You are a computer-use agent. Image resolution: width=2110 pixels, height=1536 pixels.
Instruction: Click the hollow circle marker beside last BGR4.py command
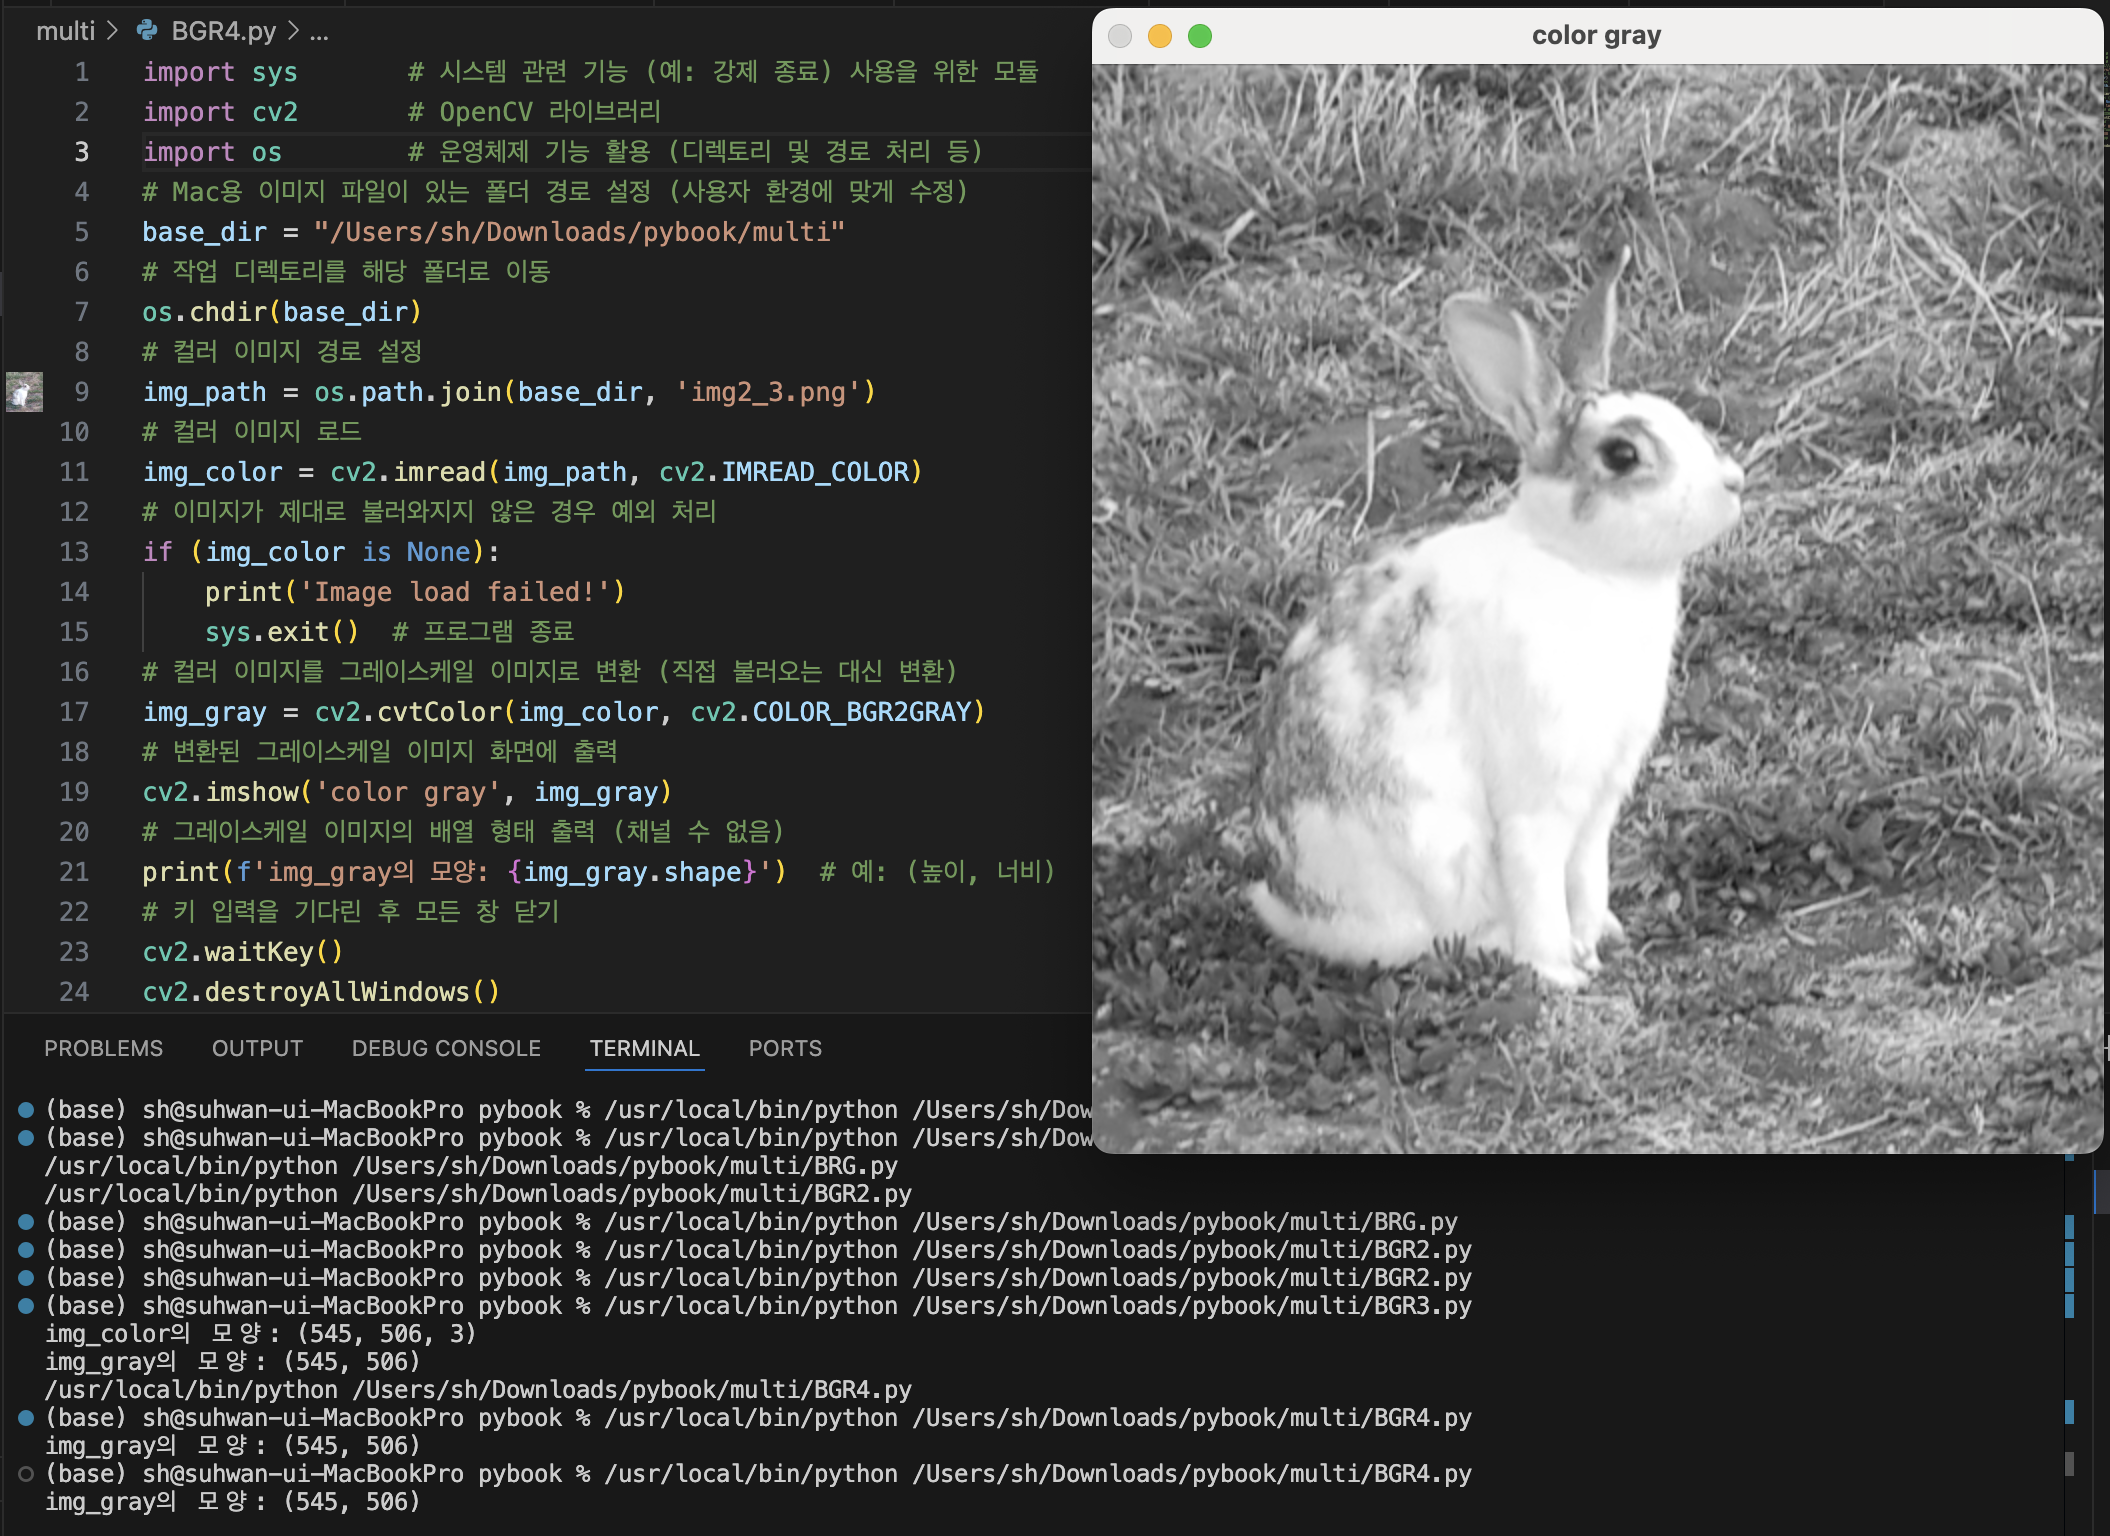point(26,1474)
